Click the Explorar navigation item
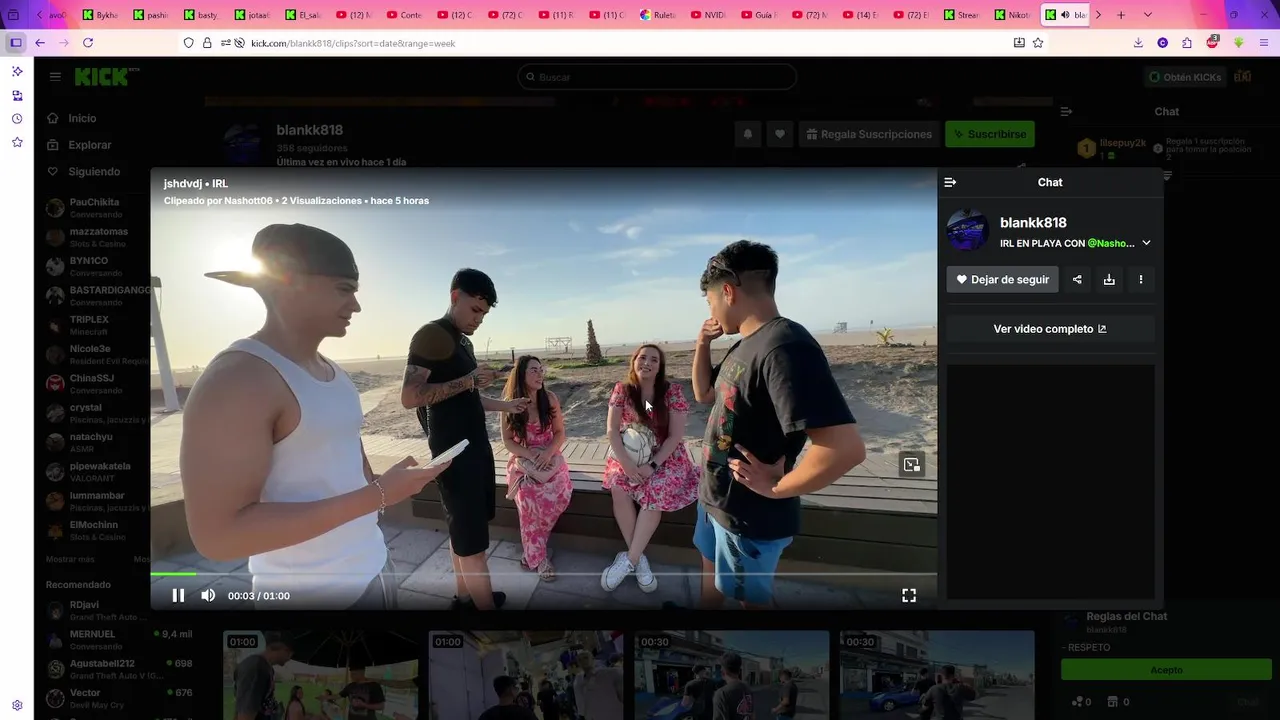Image resolution: width=1280 pixels, height=720 pixels. point(79,145)
